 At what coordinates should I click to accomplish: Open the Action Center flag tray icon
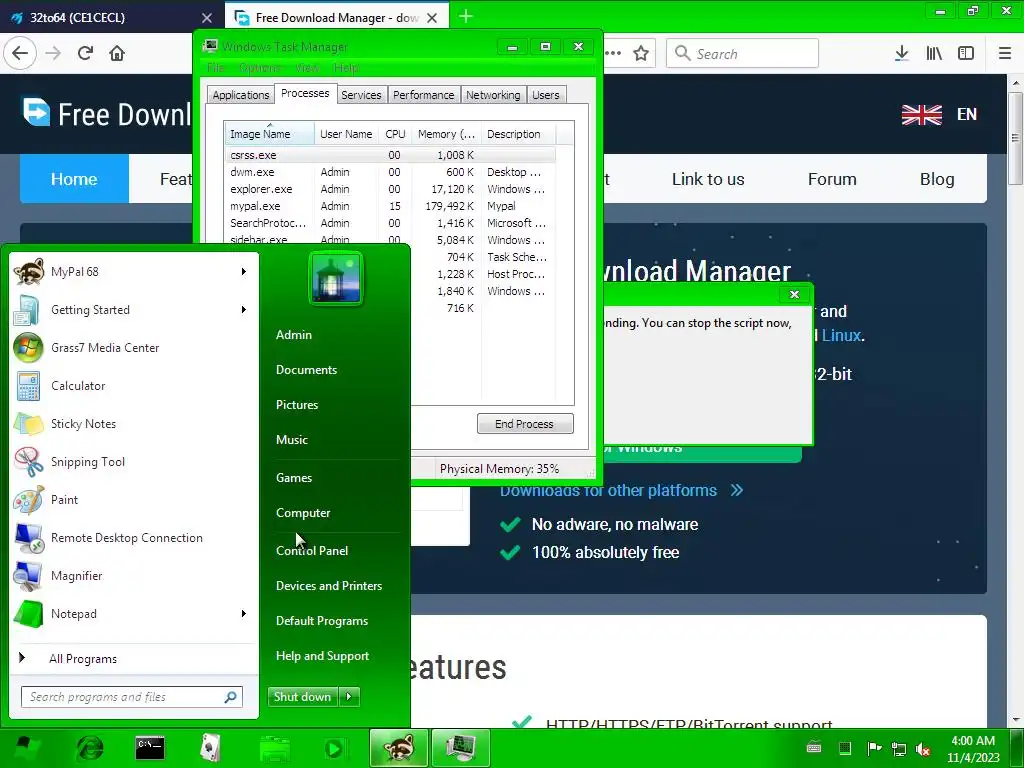pos(873,748)
